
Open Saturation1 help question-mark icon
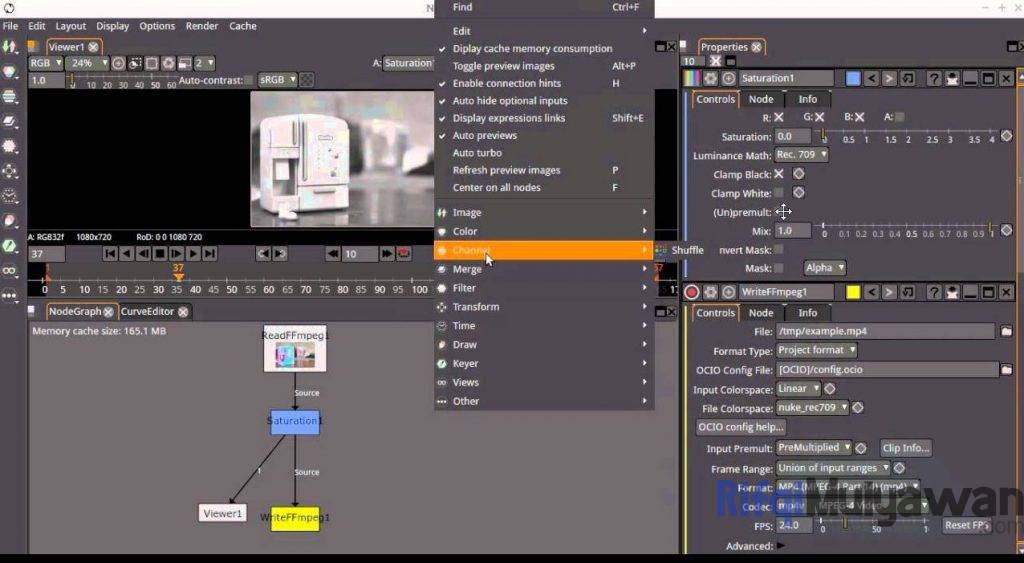pos(935,78)
